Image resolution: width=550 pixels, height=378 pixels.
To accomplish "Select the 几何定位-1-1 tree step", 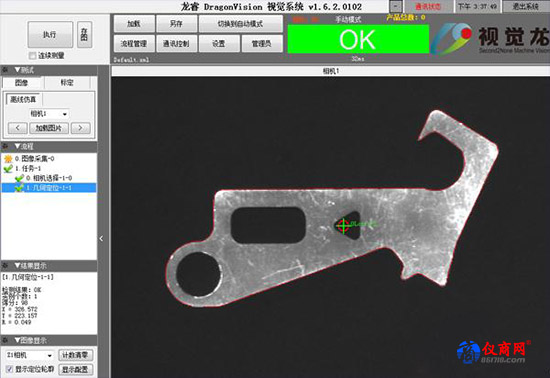I will click(49, 188).
